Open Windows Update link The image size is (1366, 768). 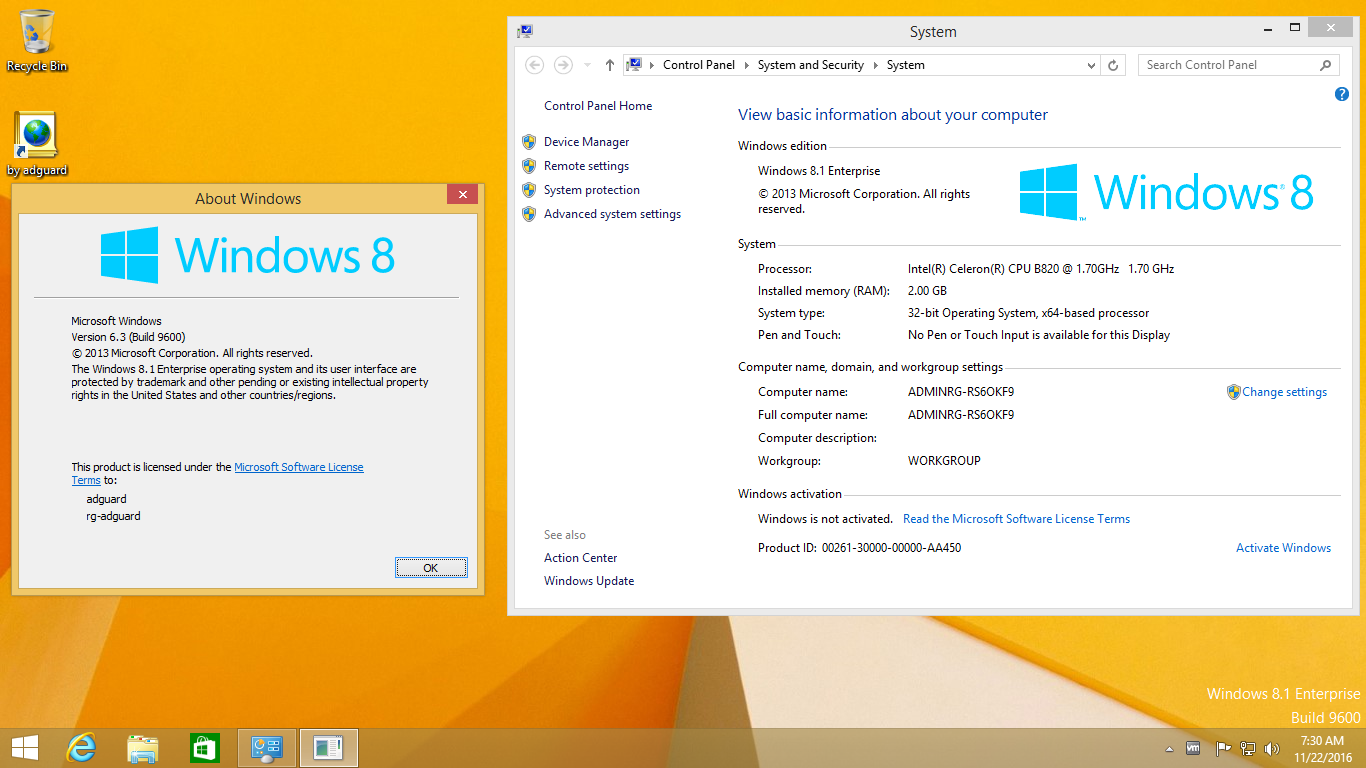589,581
